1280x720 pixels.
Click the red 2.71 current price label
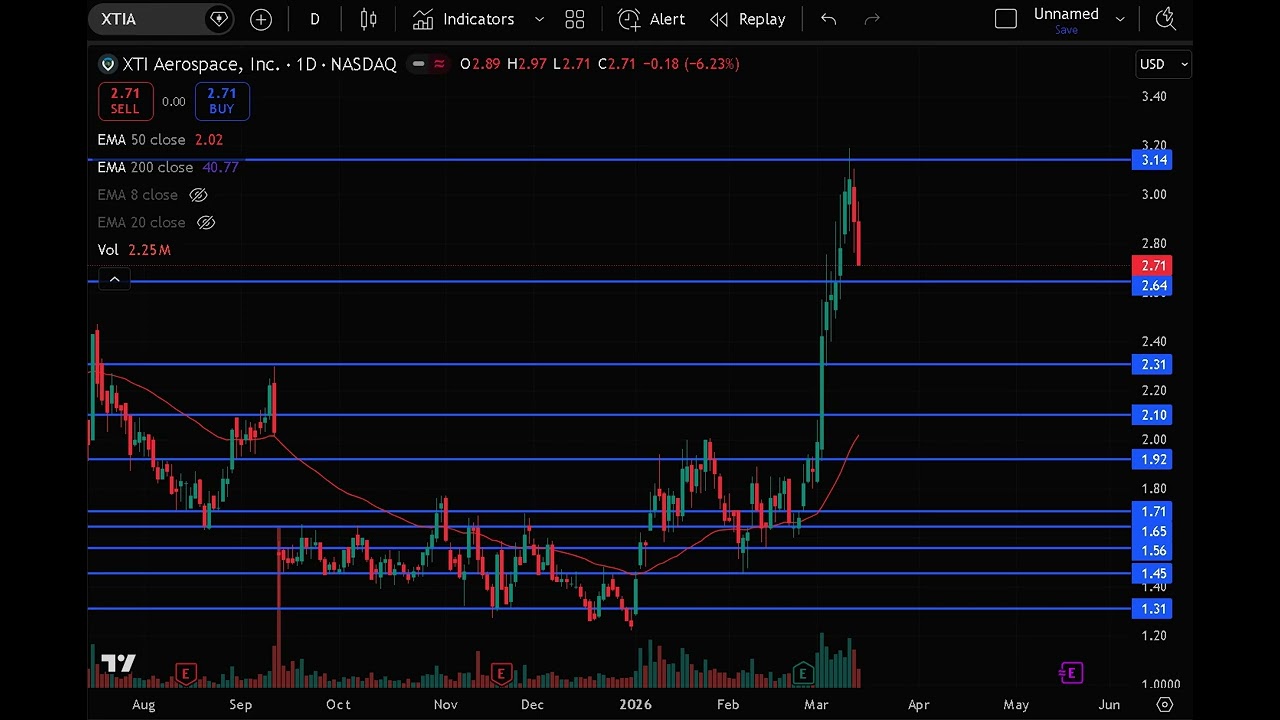click(1154, 266)
